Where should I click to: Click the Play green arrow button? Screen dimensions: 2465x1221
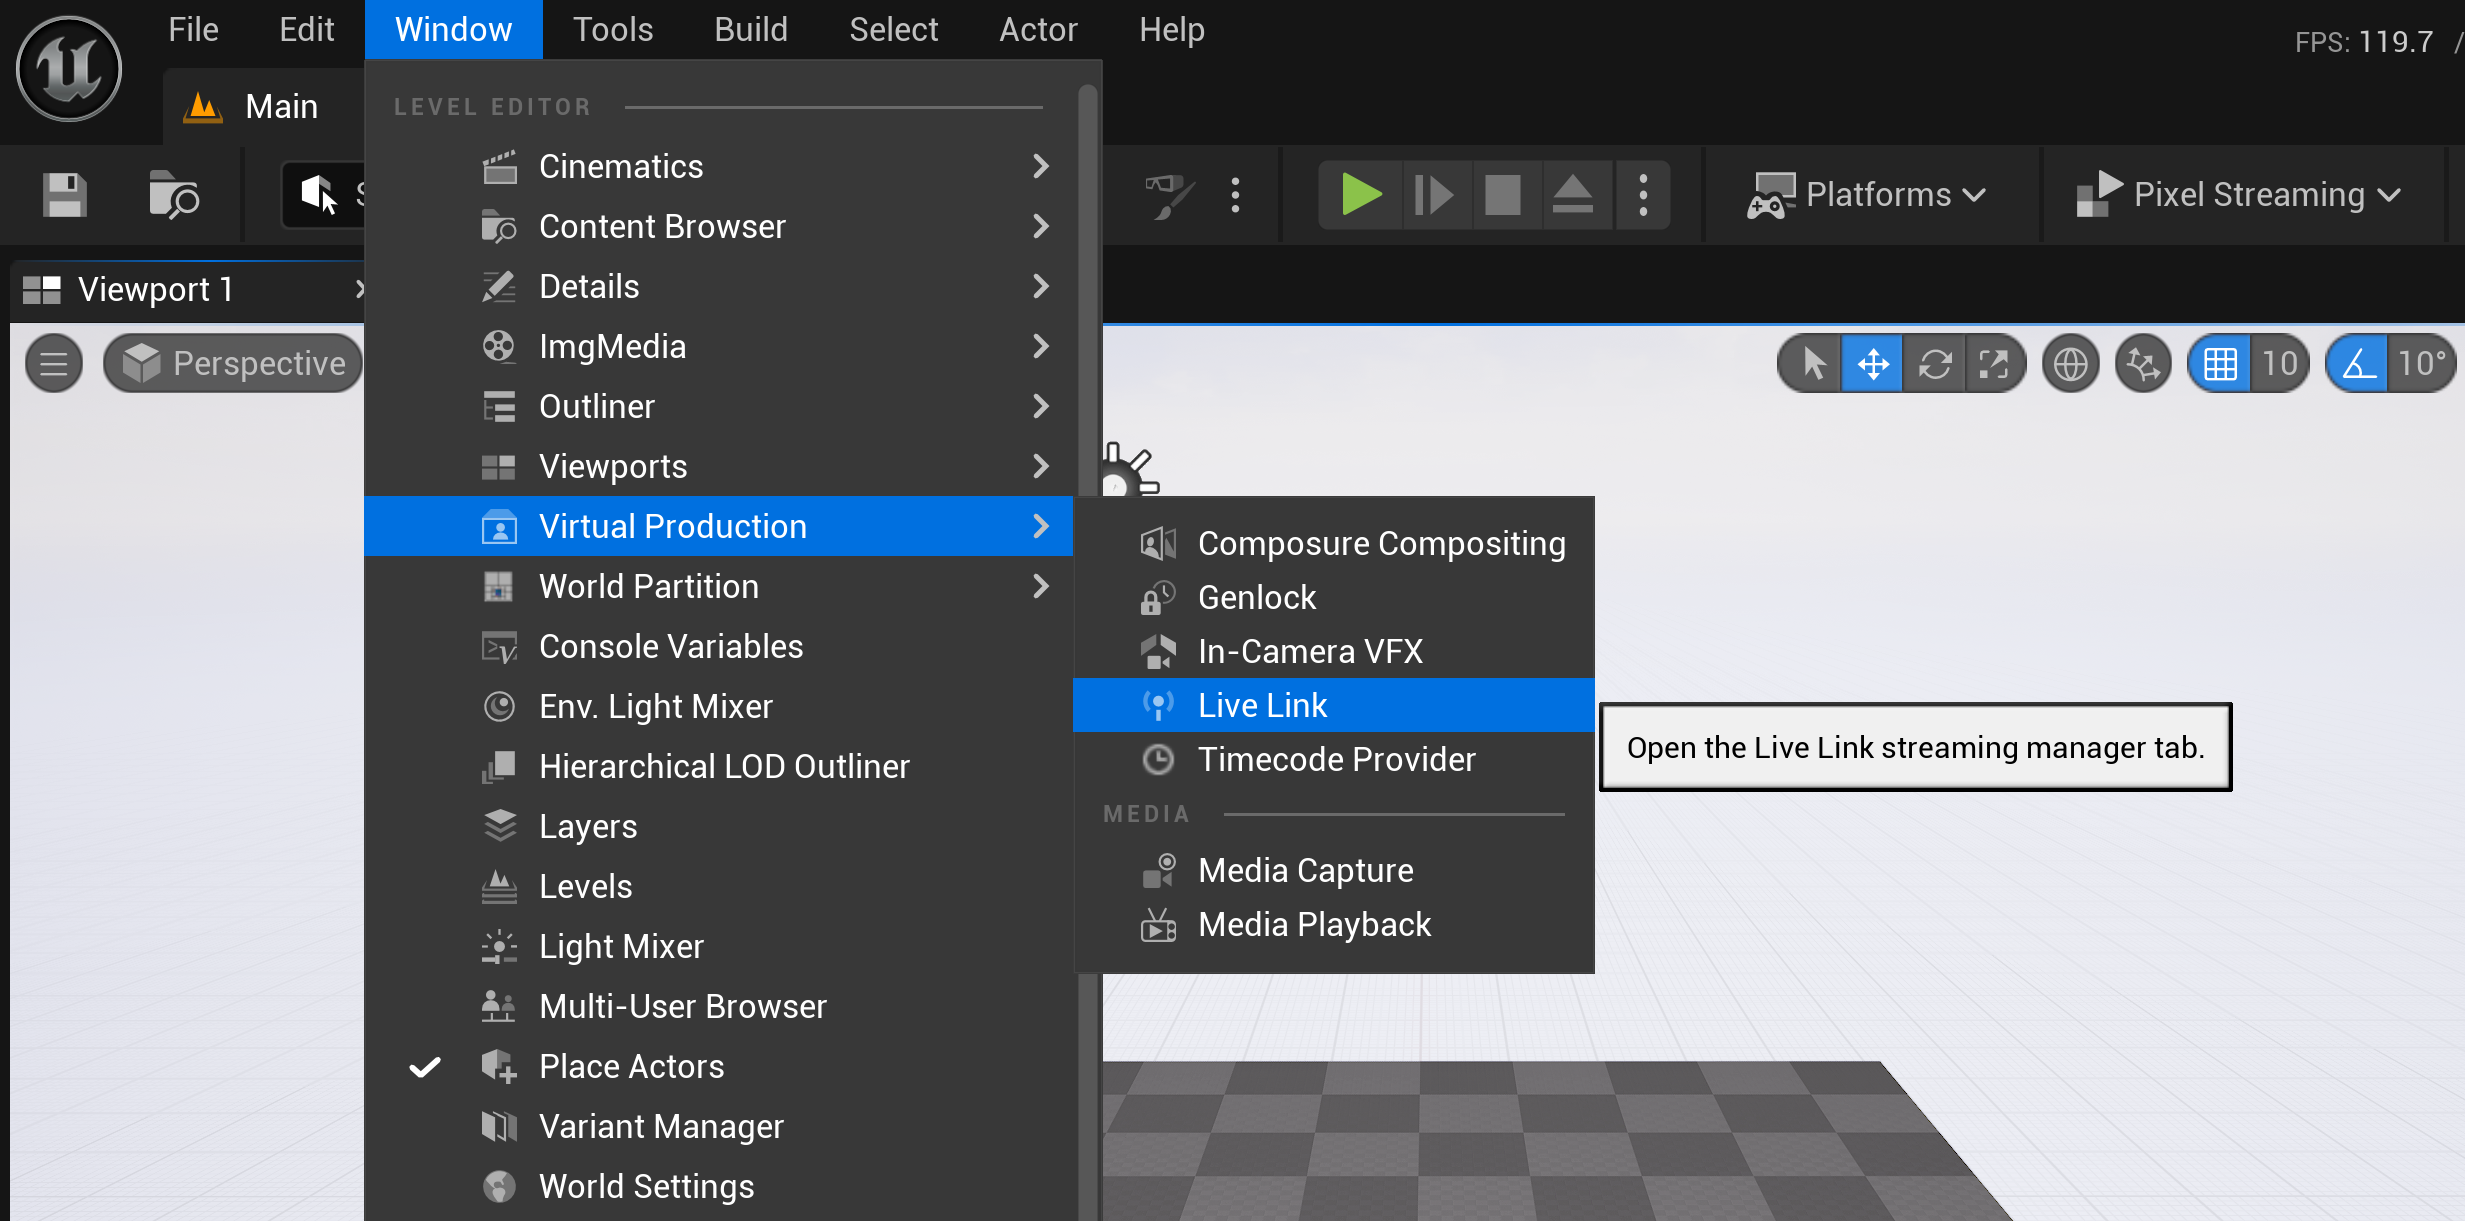1361,195
